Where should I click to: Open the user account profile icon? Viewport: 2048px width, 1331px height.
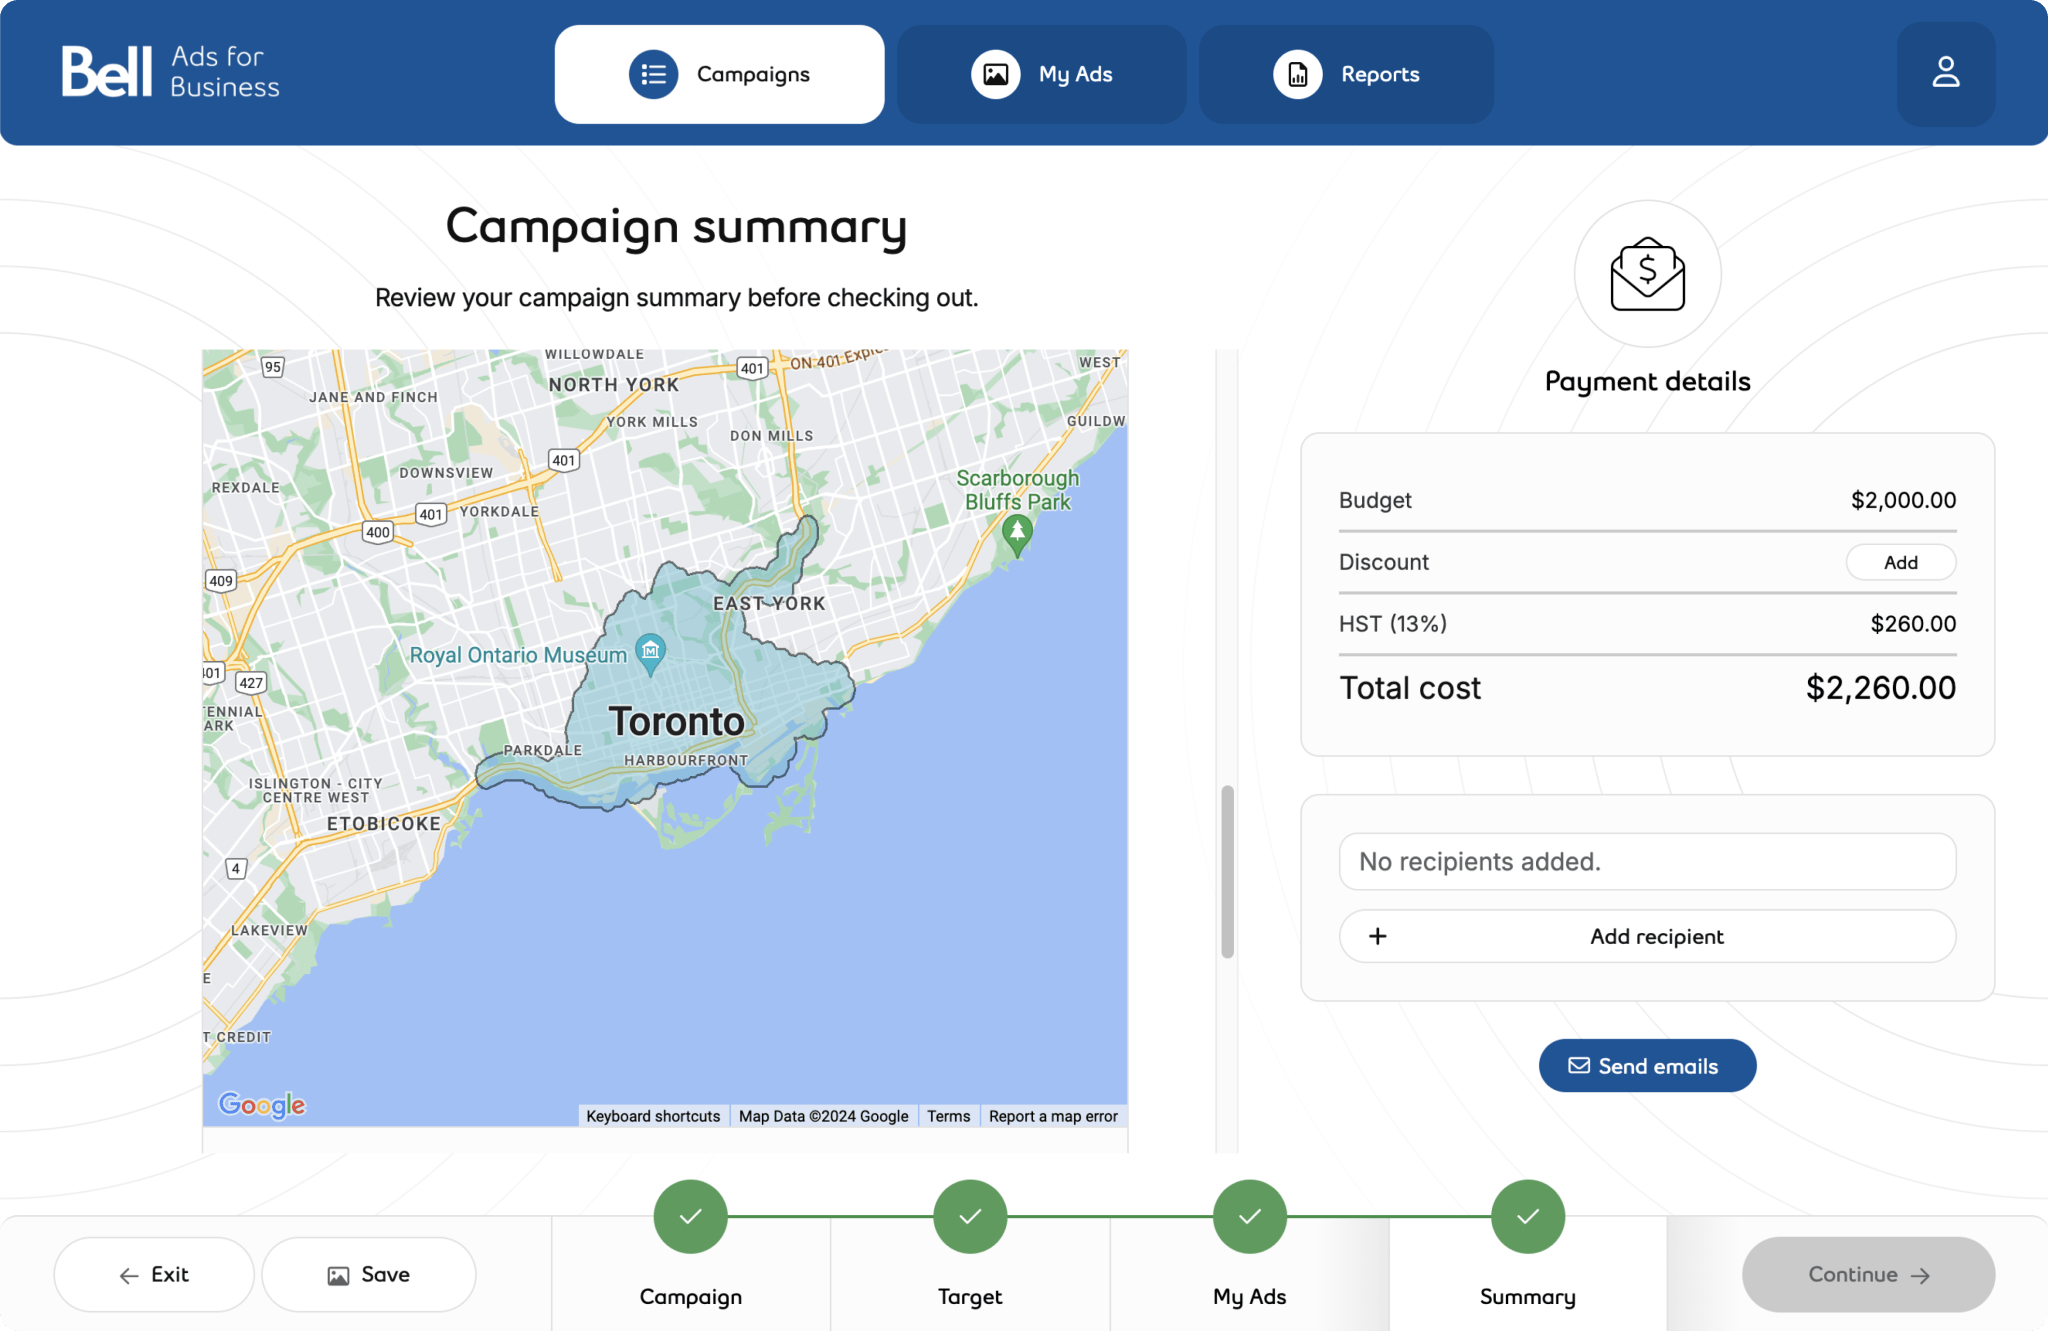point(1945,70)
